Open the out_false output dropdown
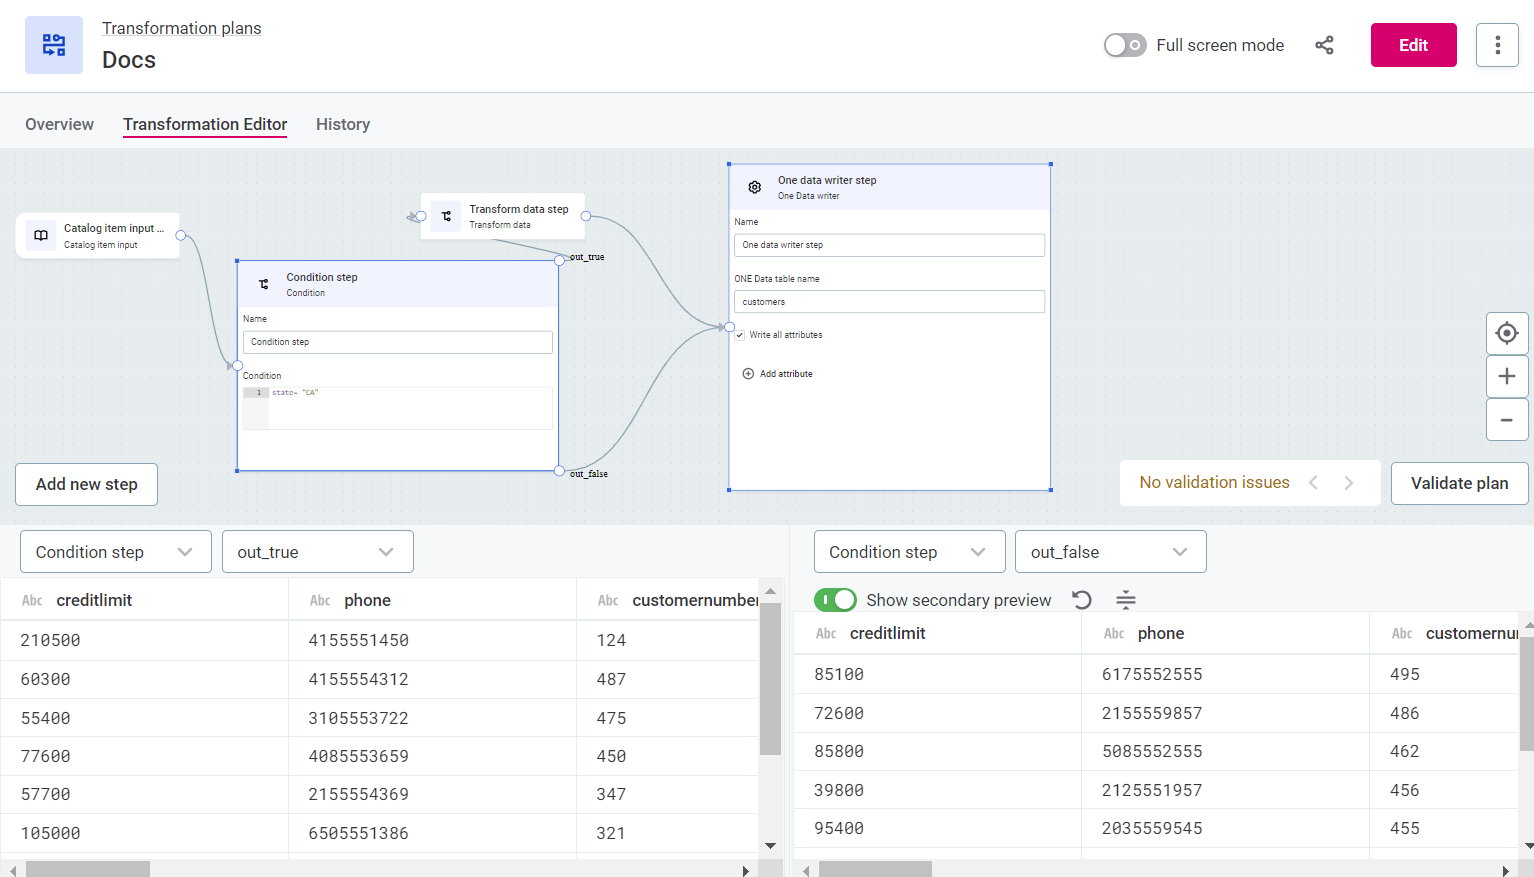Viewport: 1534px width, 877px height. (1110, 552)
